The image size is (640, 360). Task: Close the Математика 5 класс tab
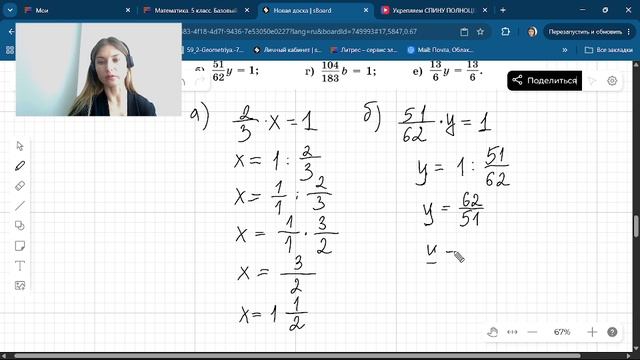point(247,10)
